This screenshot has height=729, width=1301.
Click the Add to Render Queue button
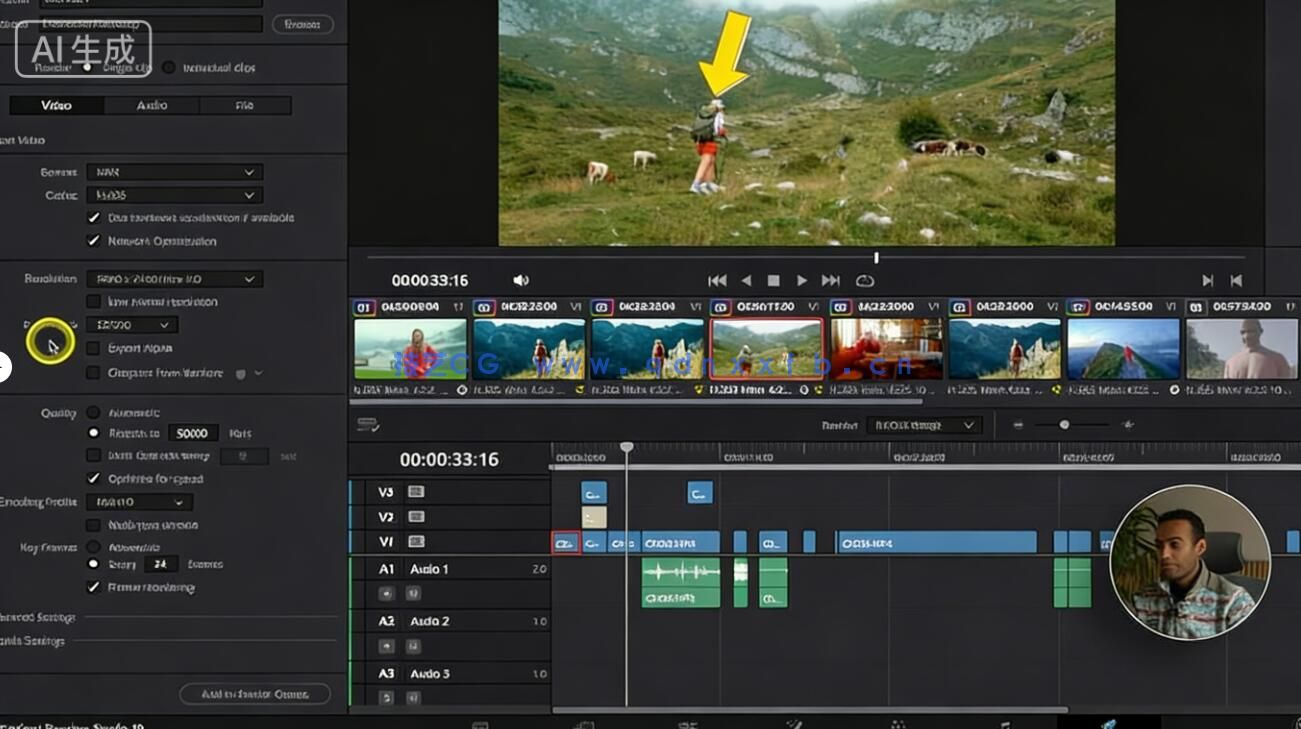pyautogui.click(x=254, y=693)
